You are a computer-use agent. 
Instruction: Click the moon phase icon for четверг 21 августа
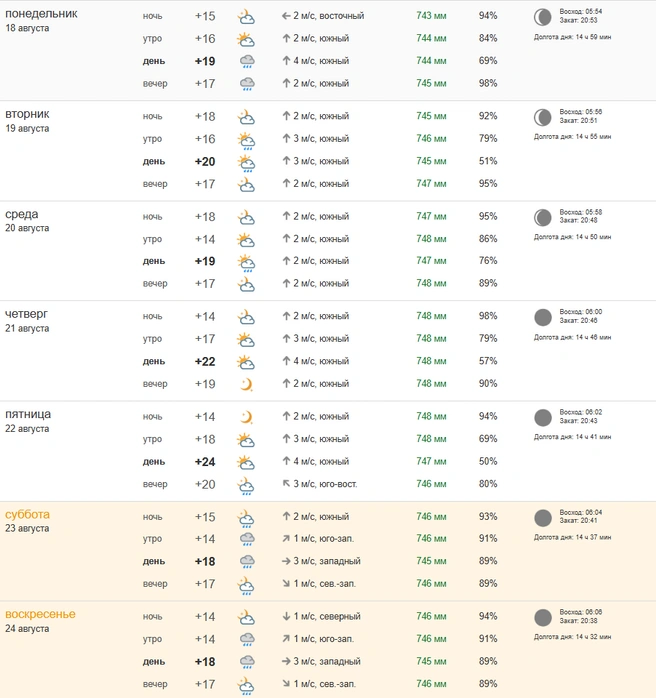click(543, 317)
